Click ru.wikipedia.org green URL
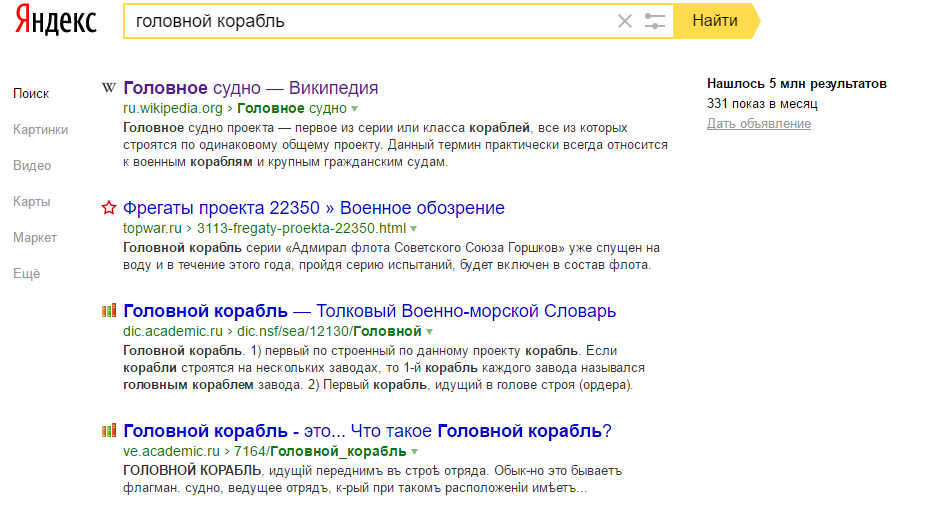This screenshot has height=510, width=927. [x=173, y=108]
